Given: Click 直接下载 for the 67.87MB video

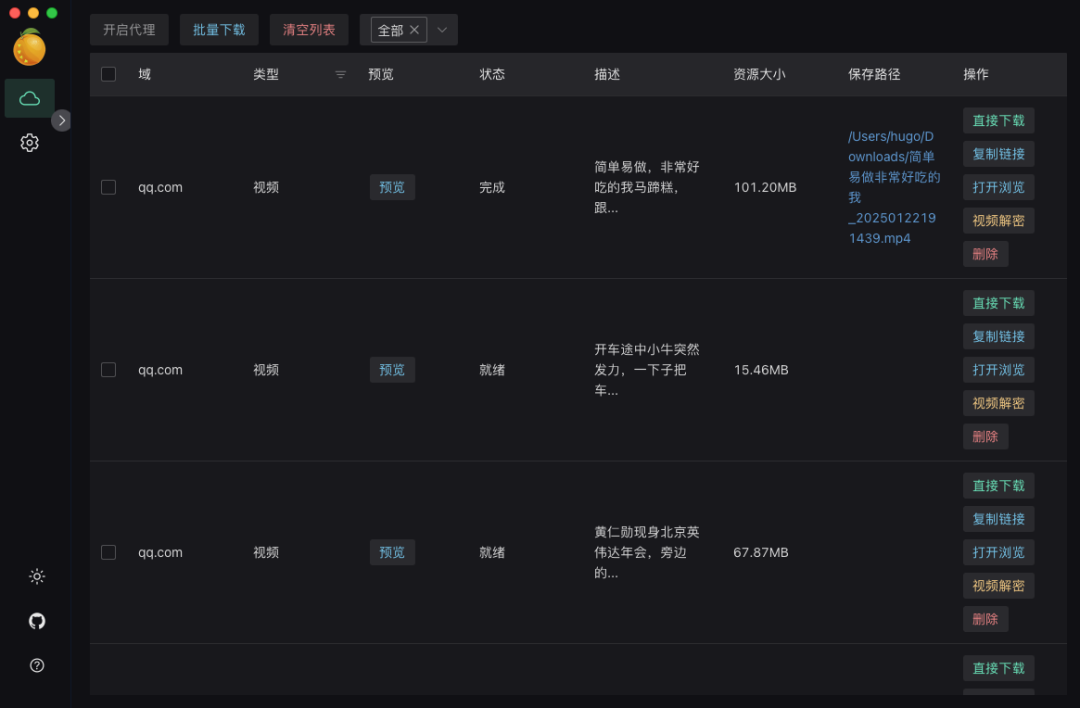Looking at the screenshot, I should click(999, 486).
